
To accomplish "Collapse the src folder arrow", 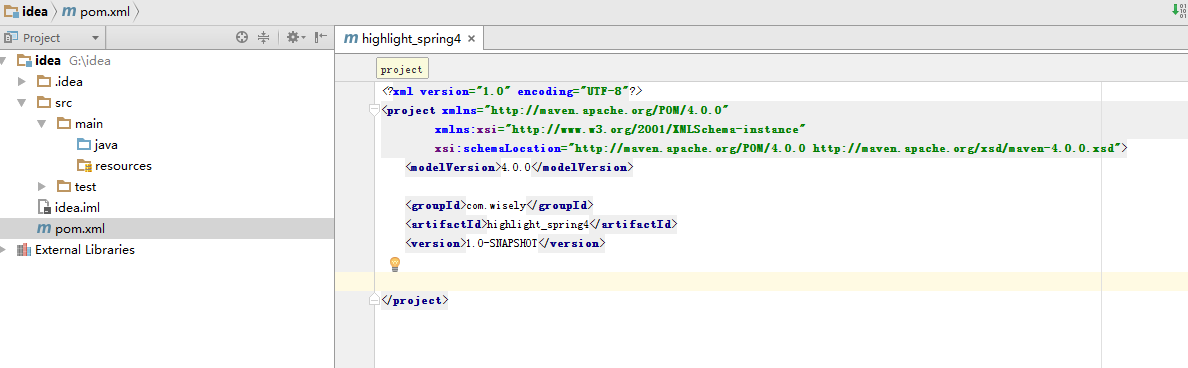I will point(22,102).
